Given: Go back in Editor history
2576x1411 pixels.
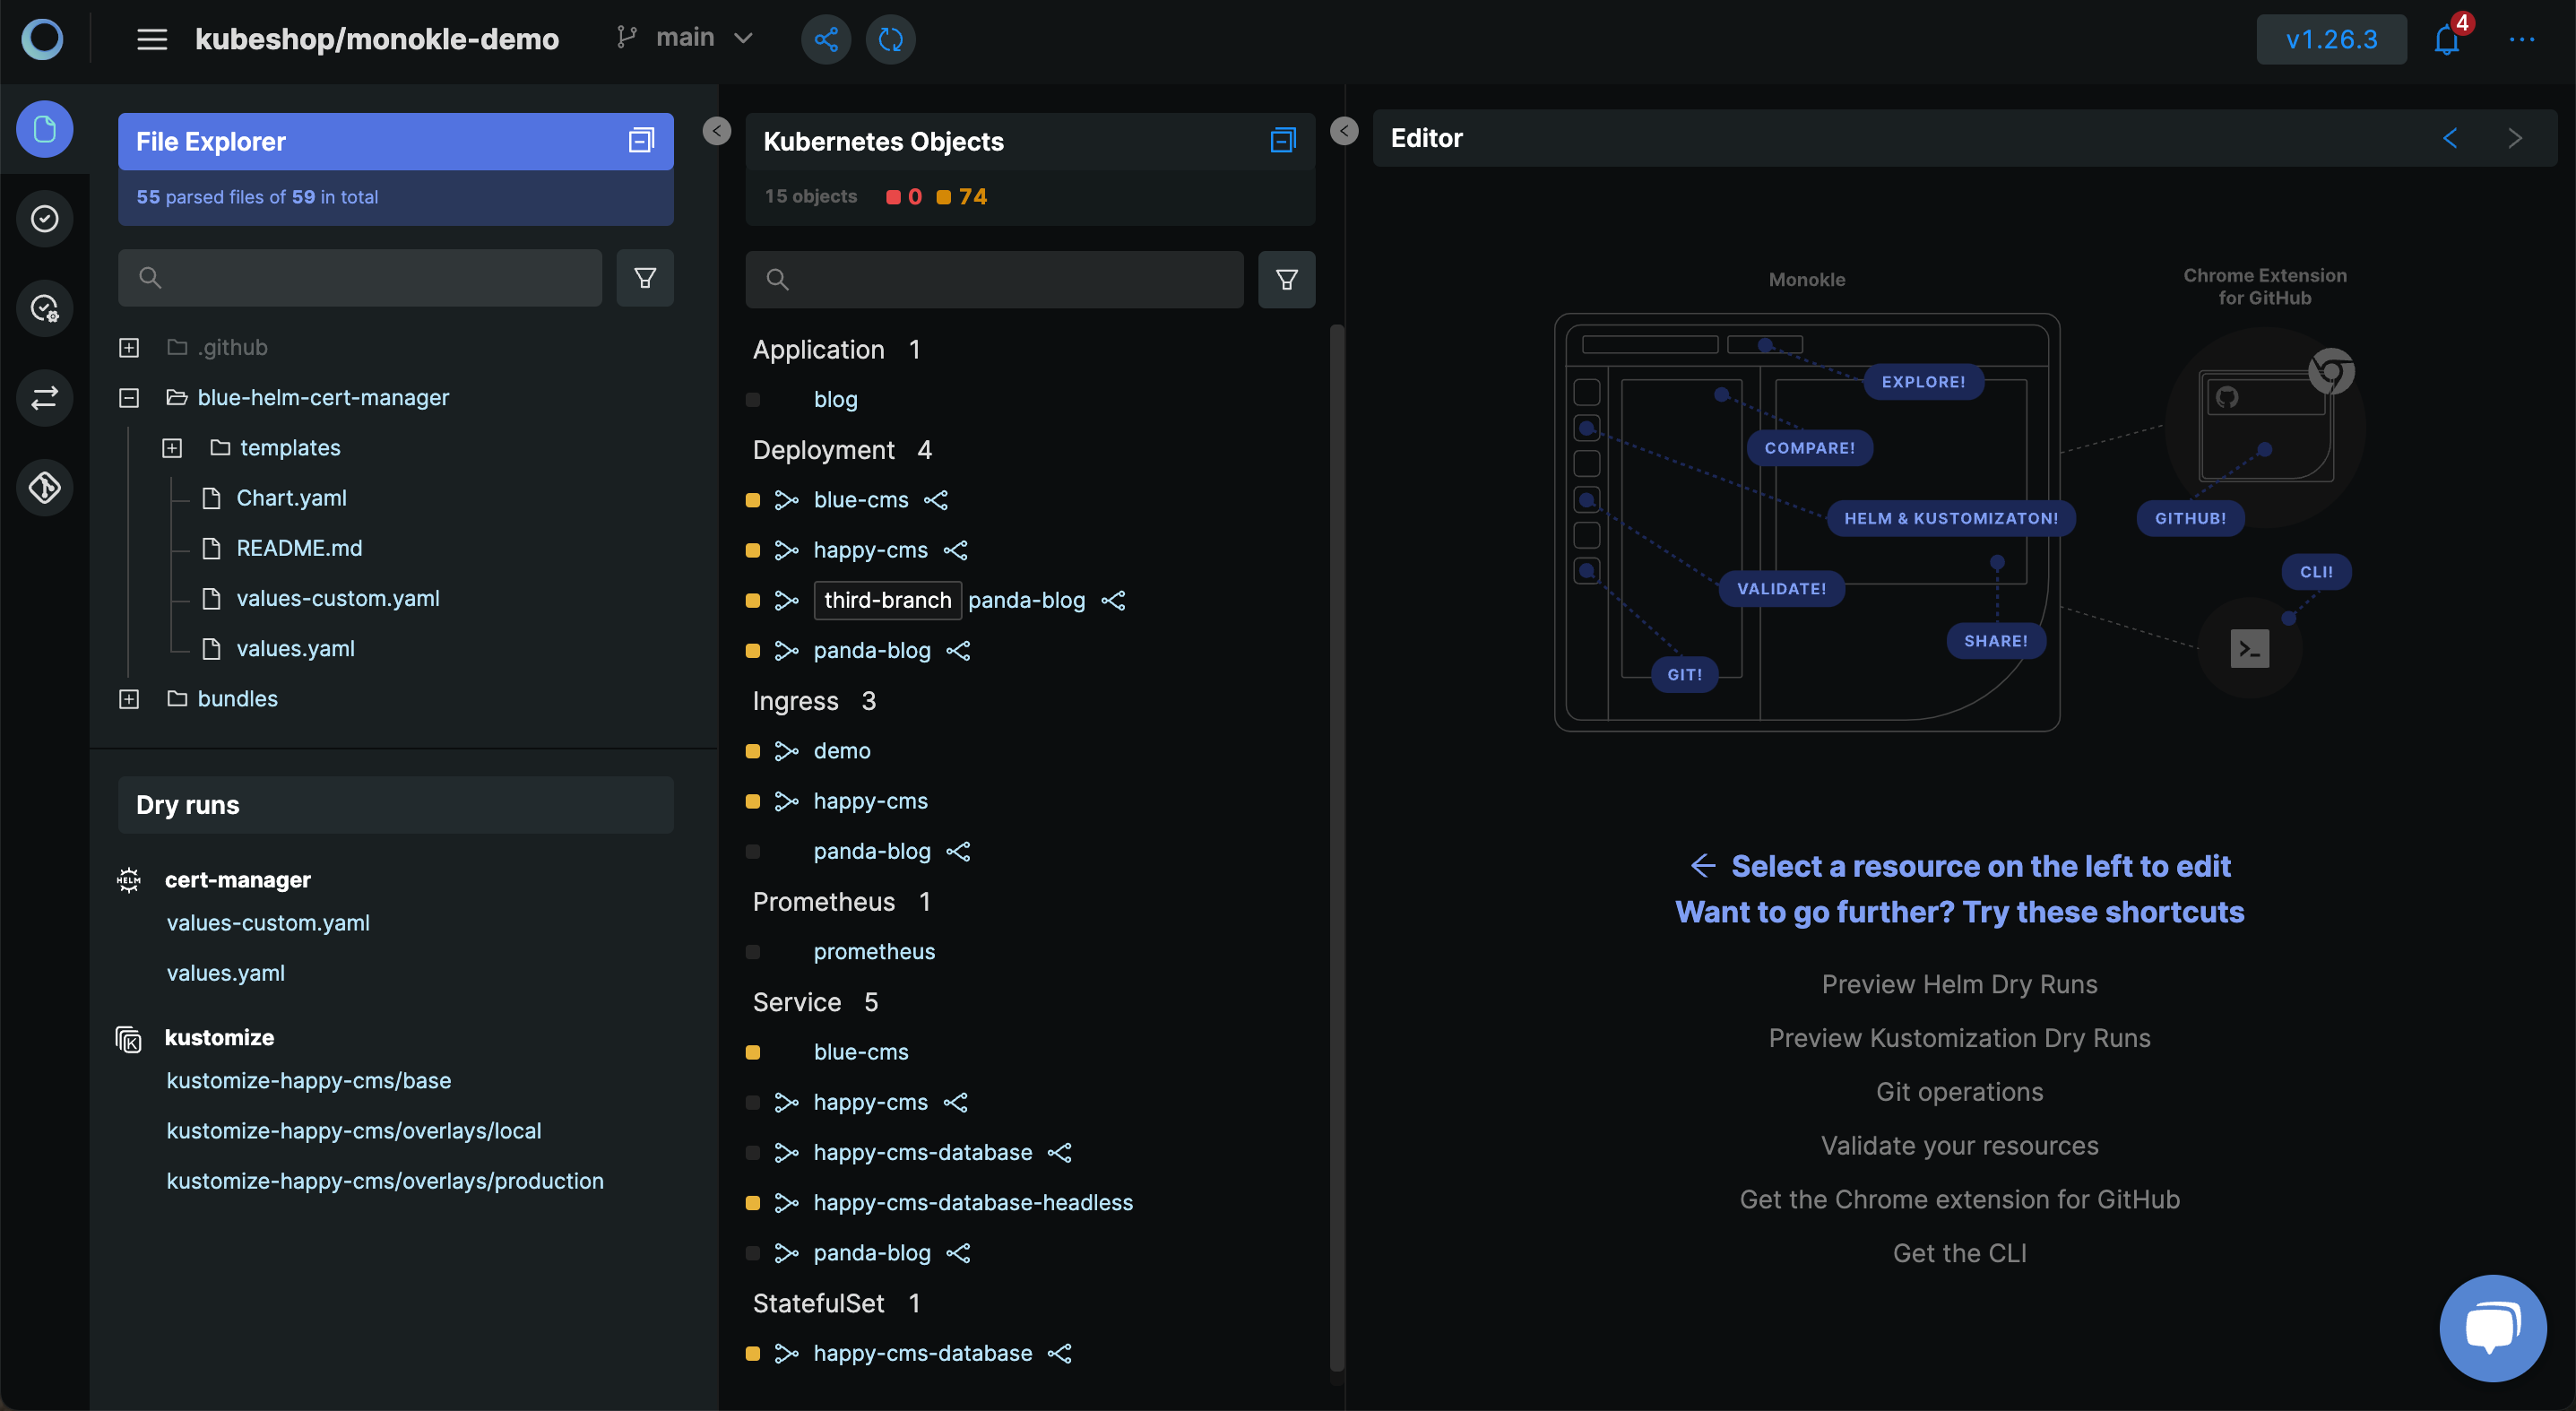Looking at the screenshot, I should (x=2450, y=138).
